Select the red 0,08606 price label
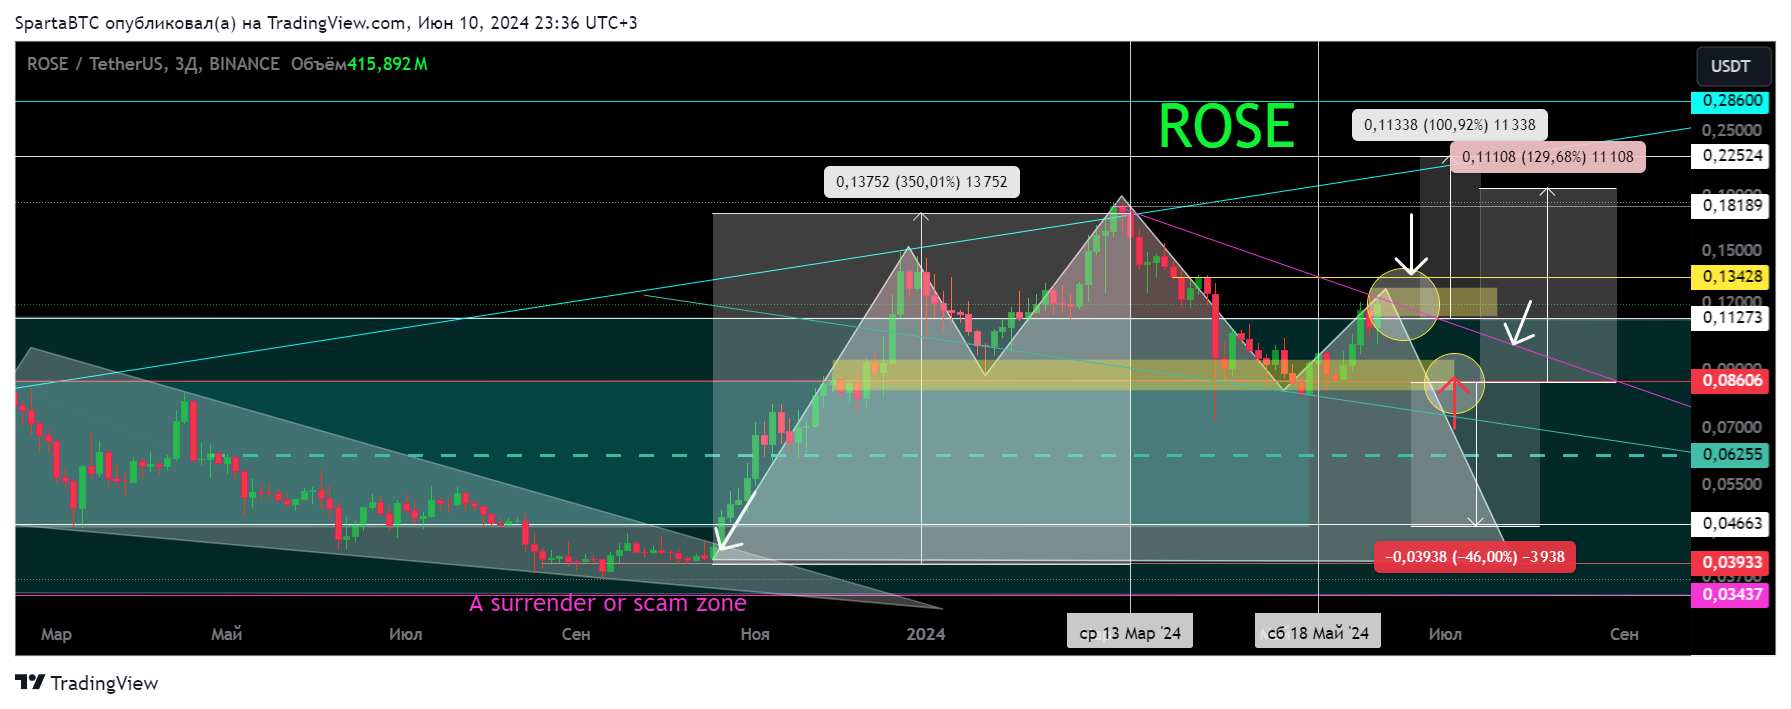The width and height of the screenshot is (1791, 709). 1730,381
